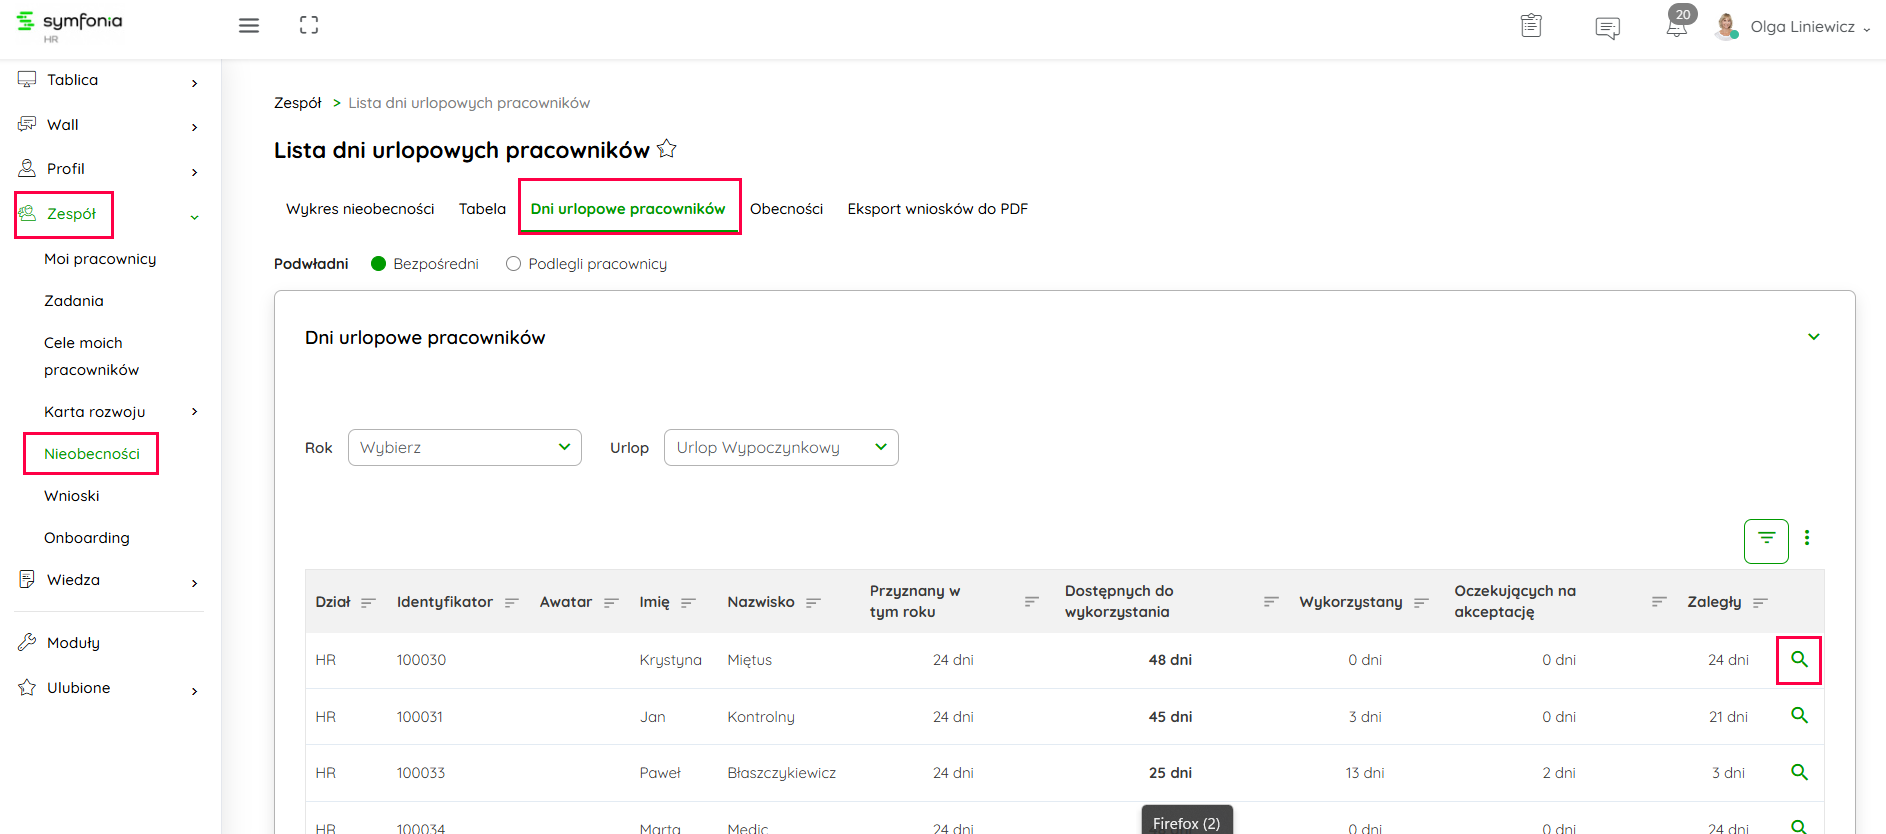1886x834 pixels.
Task: Go to Moi pracownicy in sidebar
Action: (x=100, y=259)
